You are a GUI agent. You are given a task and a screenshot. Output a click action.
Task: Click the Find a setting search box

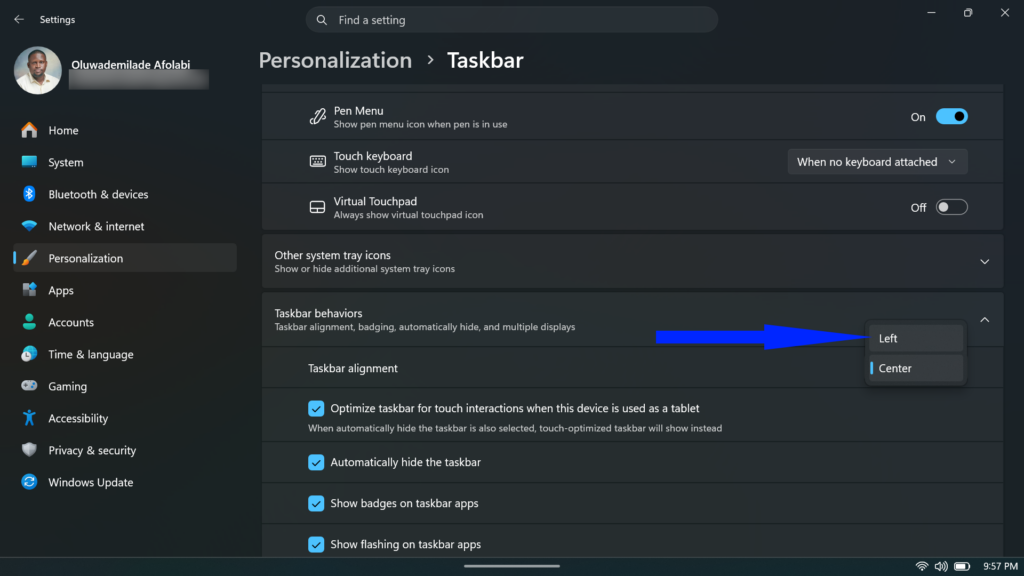tap(511, 20)
